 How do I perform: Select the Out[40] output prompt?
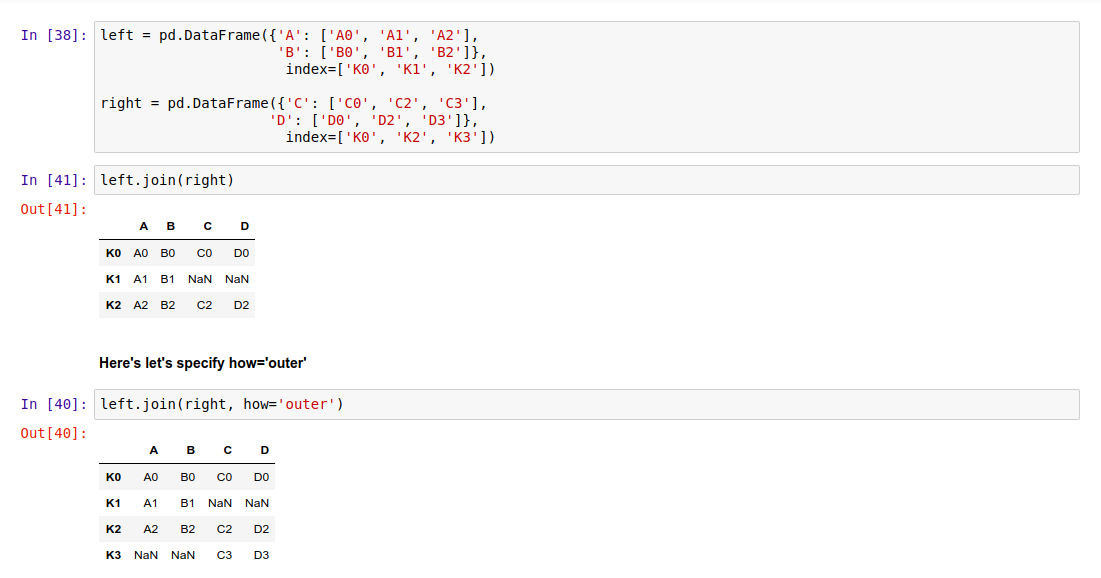click(54, 433)
